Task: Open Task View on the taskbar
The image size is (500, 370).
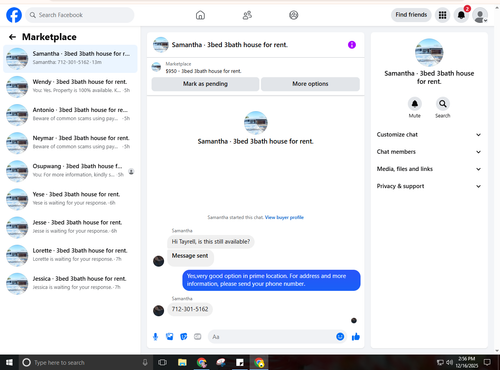Action: click(162, 362)
